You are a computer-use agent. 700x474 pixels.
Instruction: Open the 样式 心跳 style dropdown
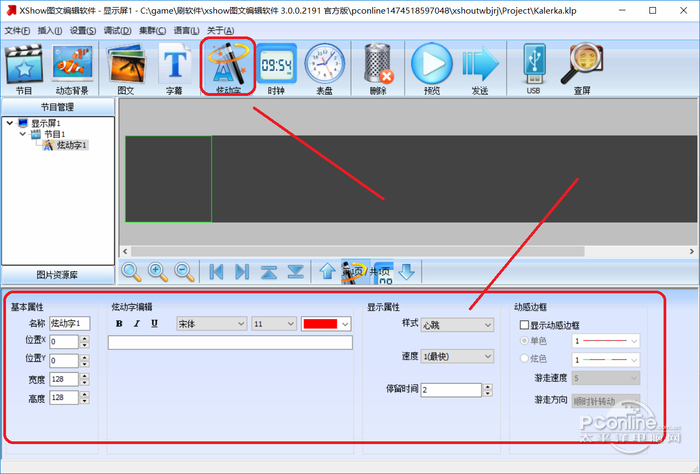point(457,325)
